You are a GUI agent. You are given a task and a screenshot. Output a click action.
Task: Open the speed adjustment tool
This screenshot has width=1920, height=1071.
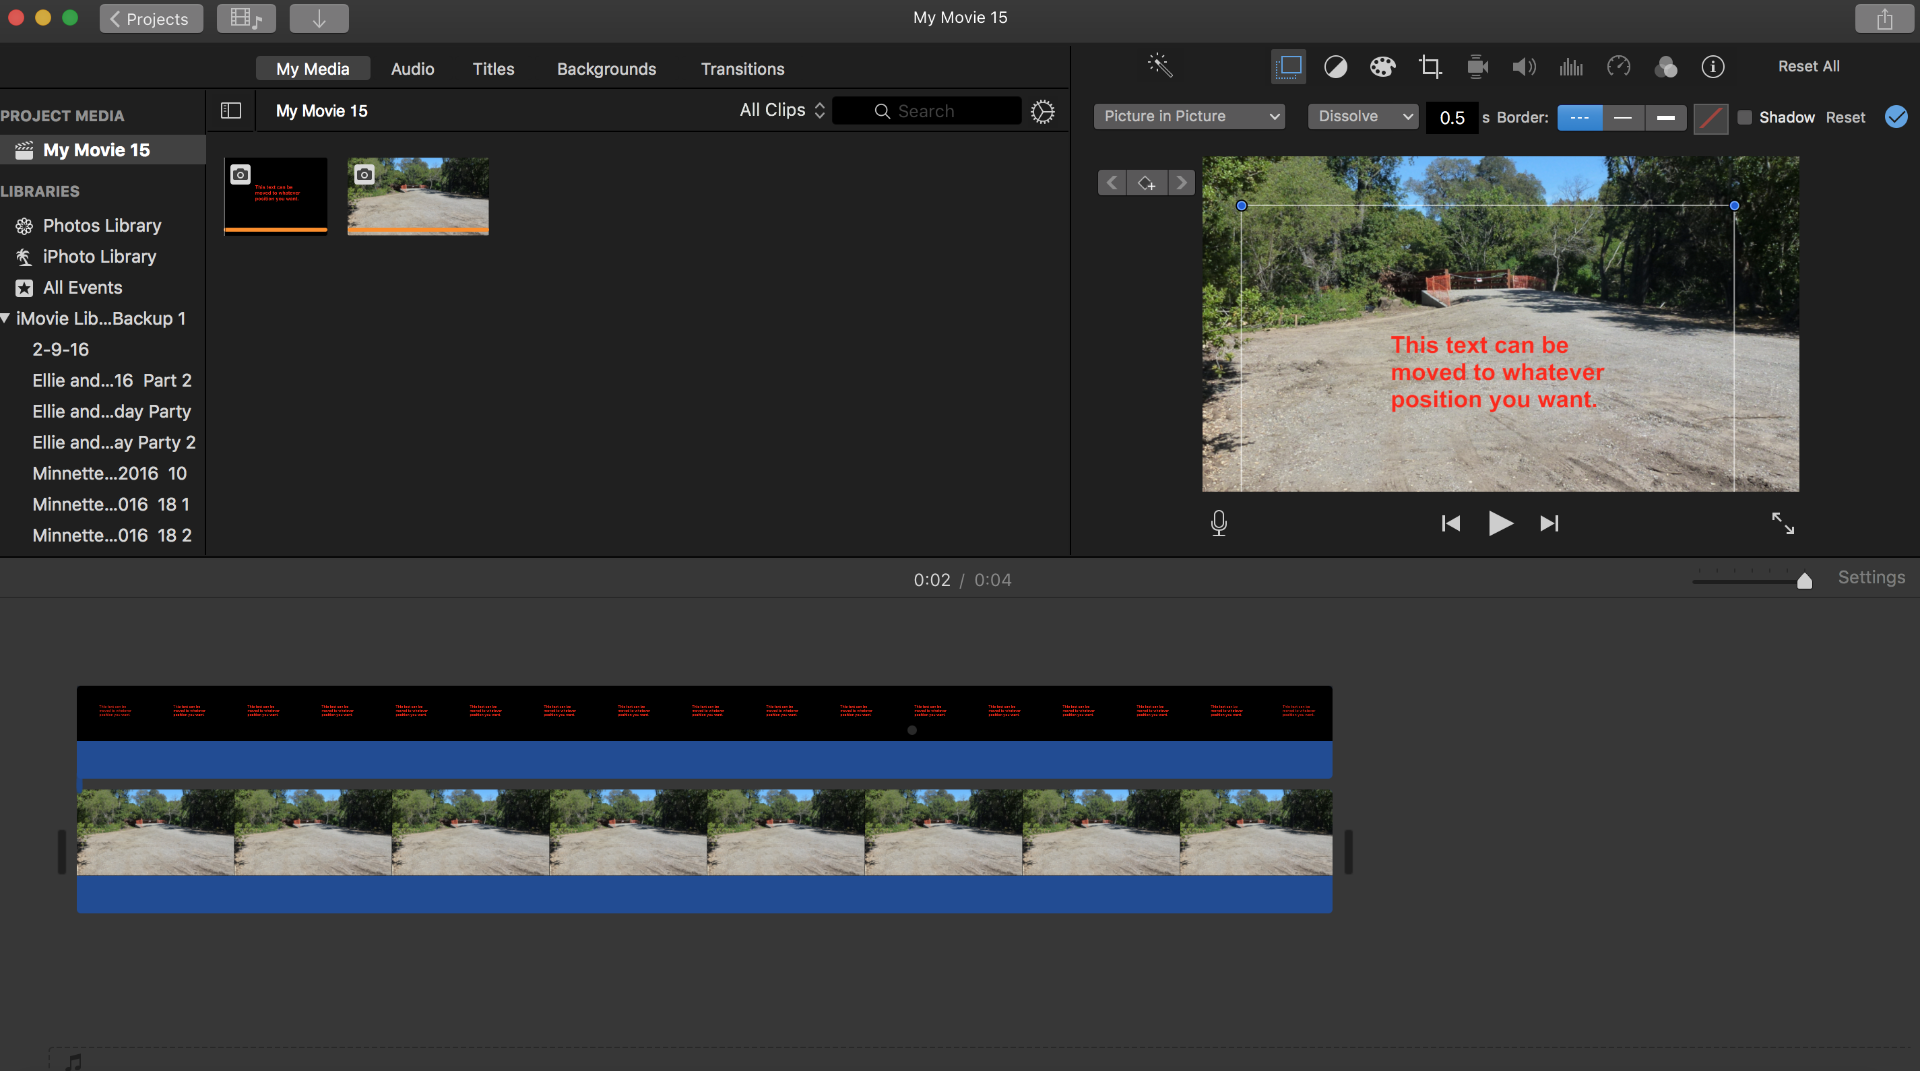[x=1618, y=67]
